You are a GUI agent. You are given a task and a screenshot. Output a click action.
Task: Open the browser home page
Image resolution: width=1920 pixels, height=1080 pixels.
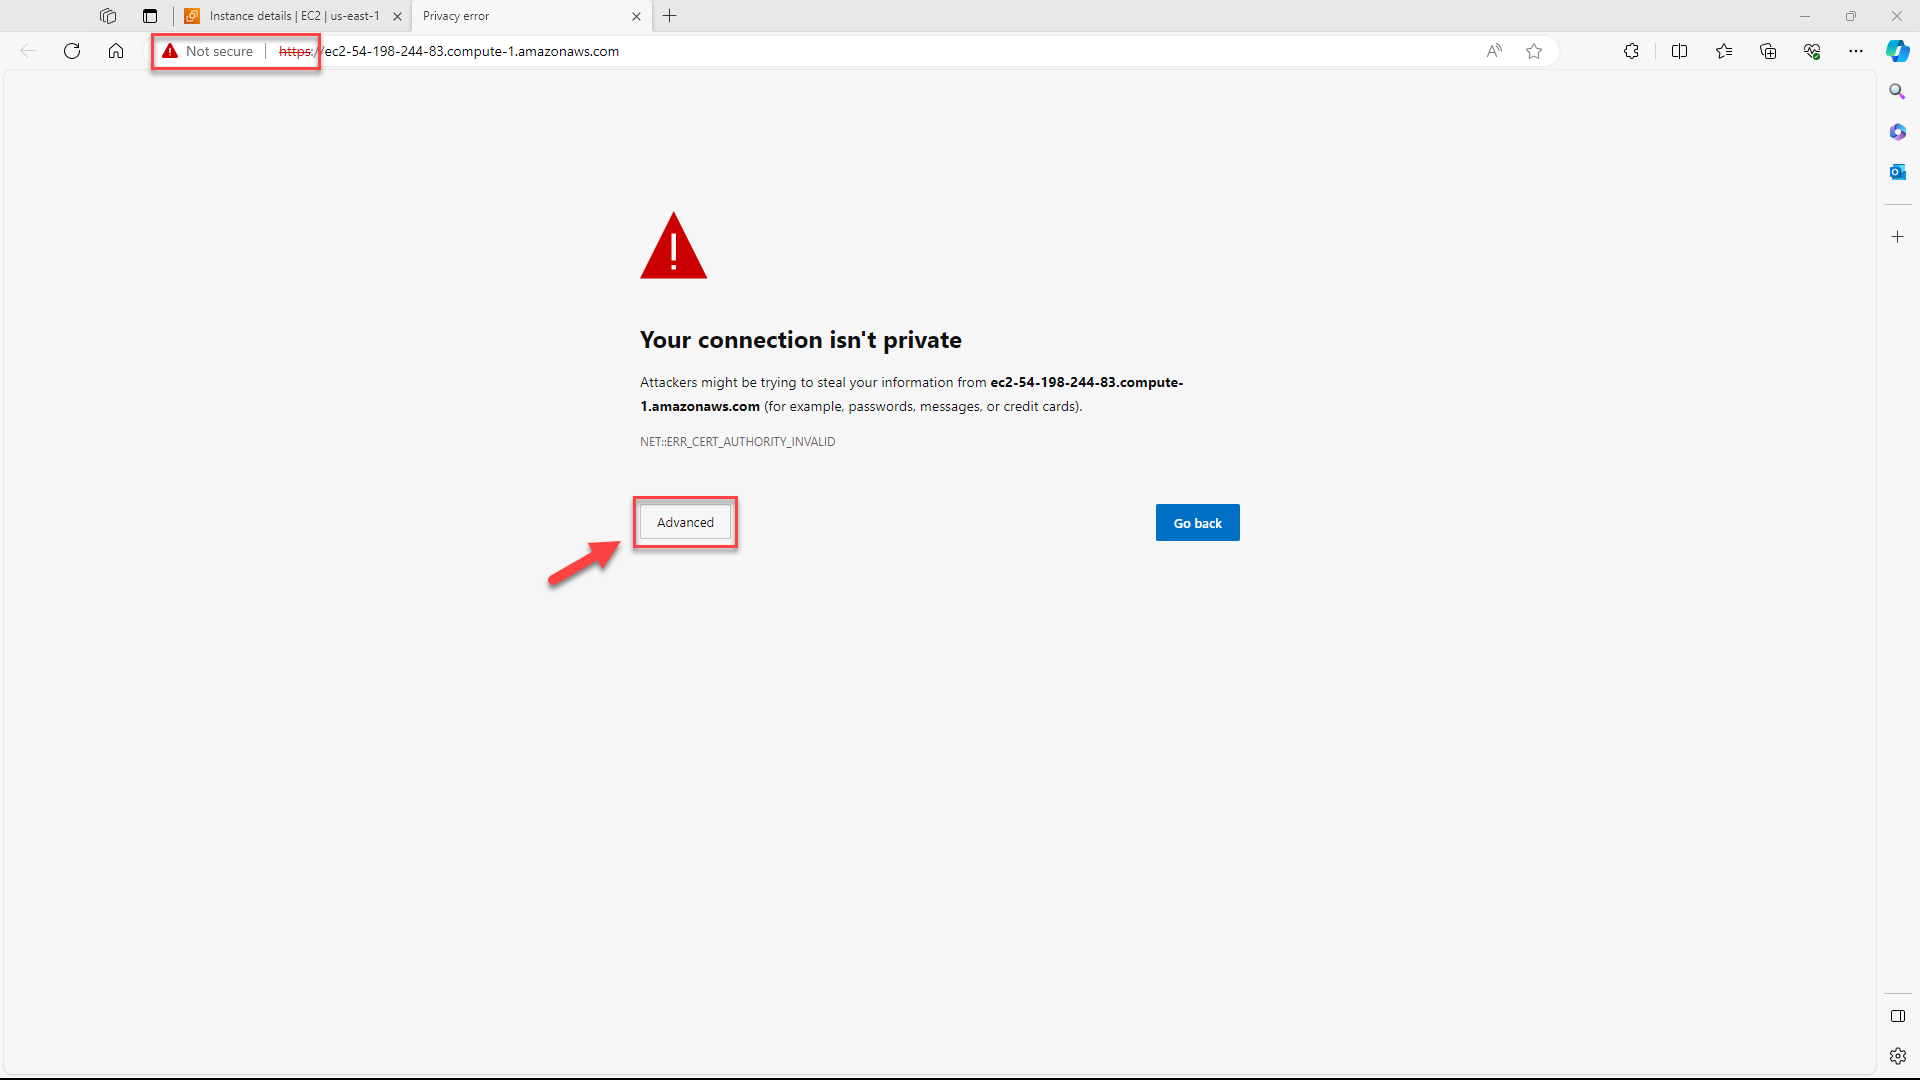[x=116, y=51]
